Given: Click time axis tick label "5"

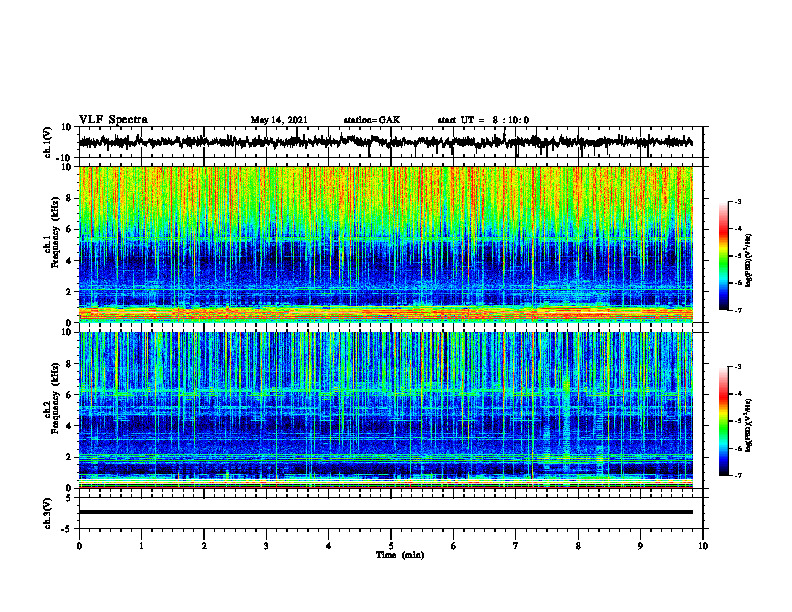Looking at the screenshot, I should (x=391, y=546).
